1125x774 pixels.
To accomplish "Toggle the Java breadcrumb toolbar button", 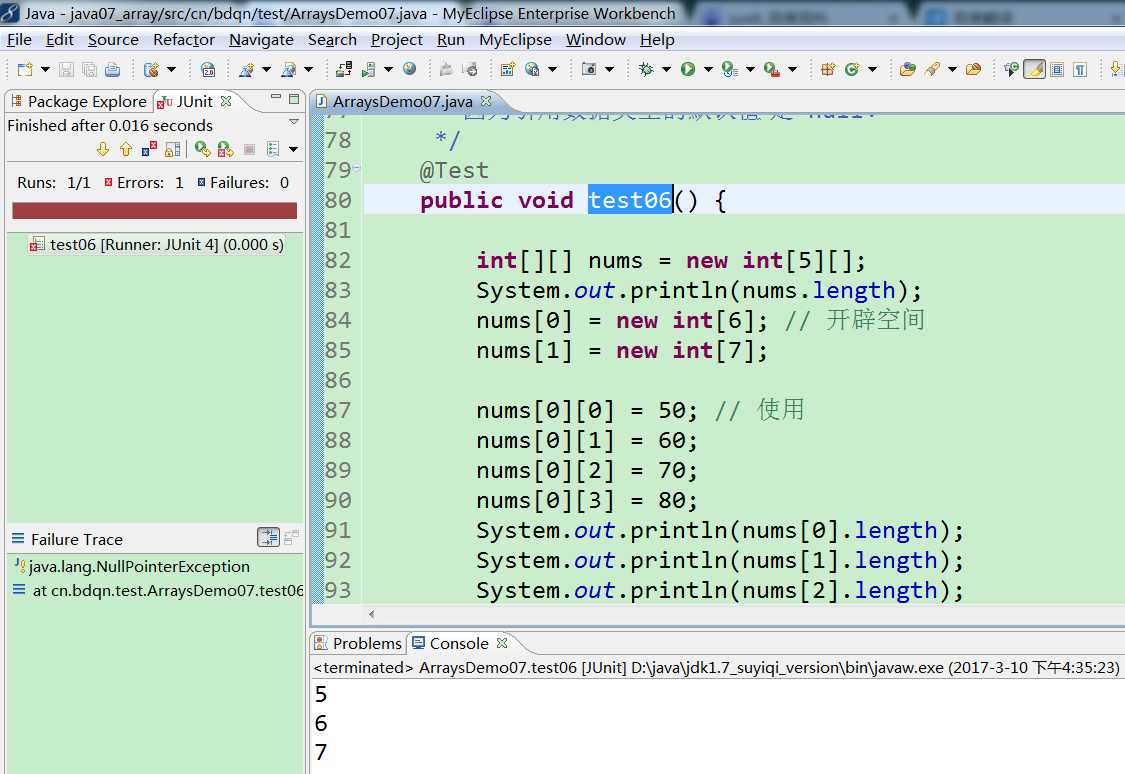I will [x=1011, y=70].
